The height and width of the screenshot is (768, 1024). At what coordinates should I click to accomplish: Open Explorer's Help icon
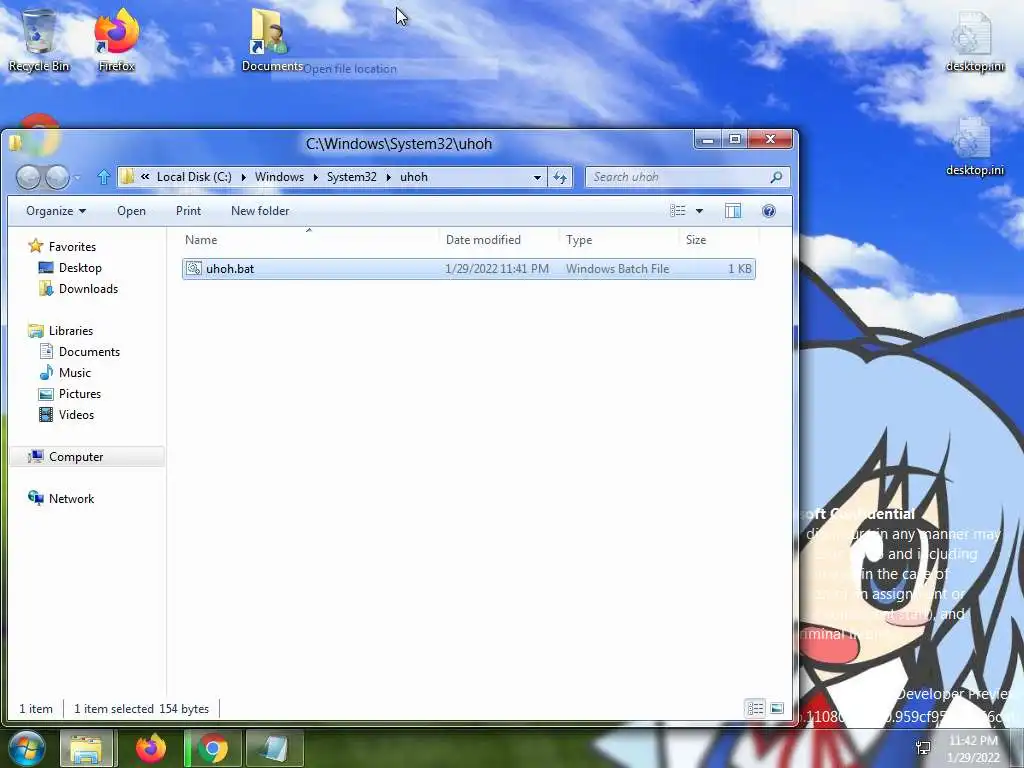(769, 210)
